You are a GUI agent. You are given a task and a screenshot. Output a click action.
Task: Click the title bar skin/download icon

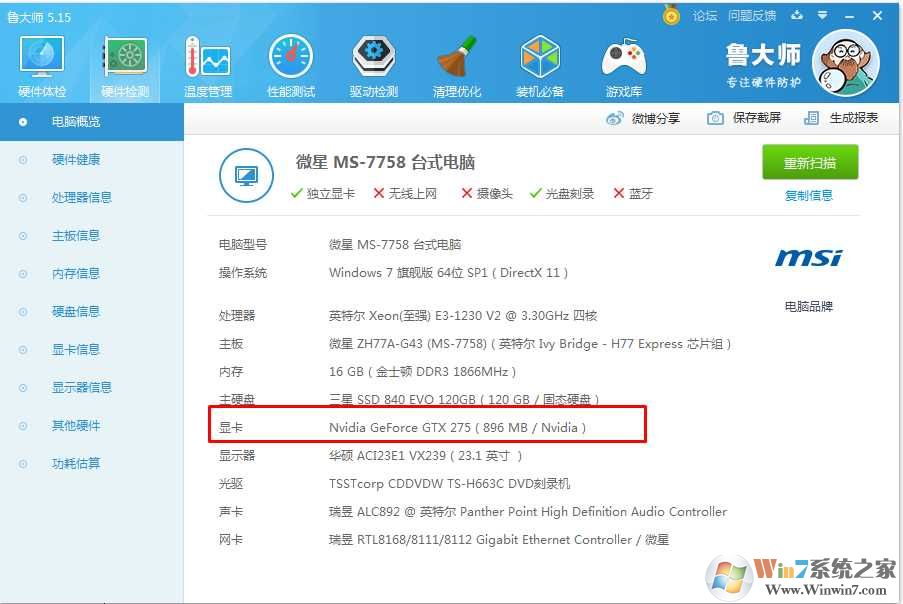[797, 16]
